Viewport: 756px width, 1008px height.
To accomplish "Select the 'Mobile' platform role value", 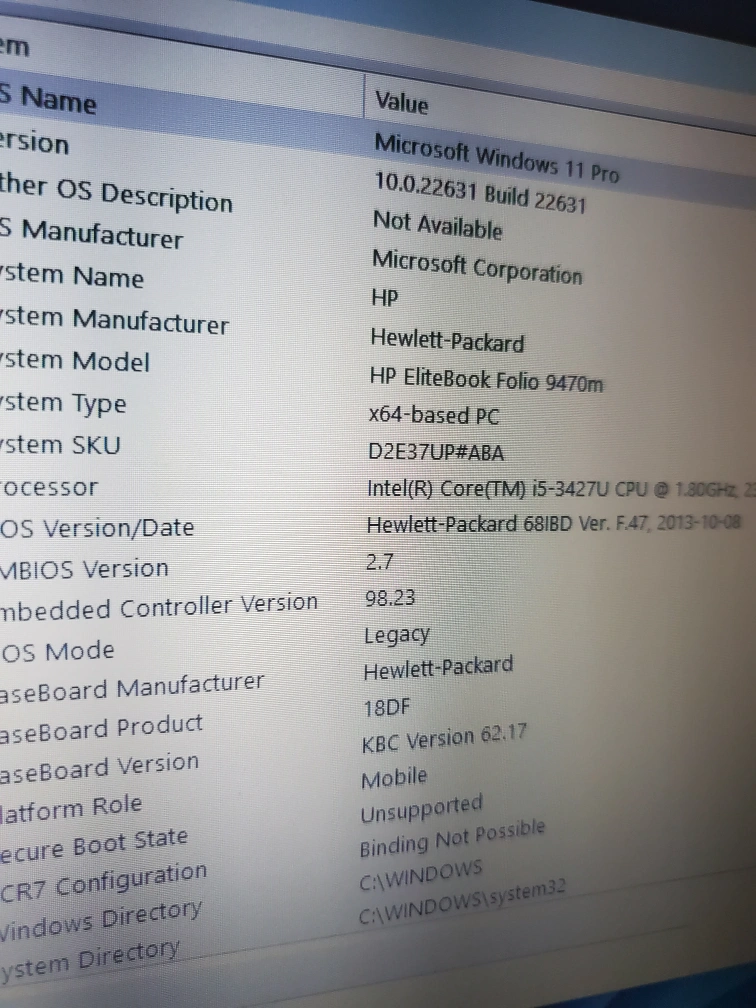I will click(394, 778).
